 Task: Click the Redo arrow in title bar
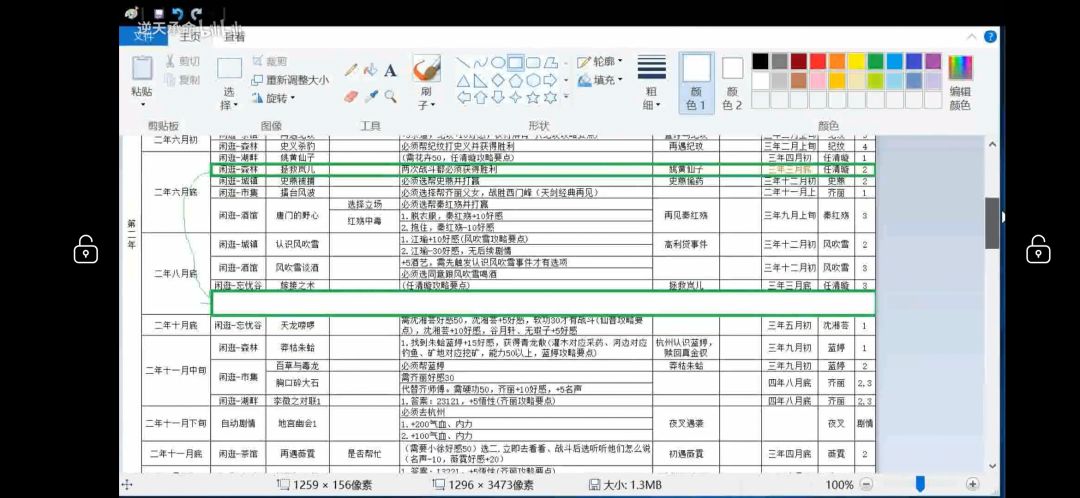pos(197,13)
